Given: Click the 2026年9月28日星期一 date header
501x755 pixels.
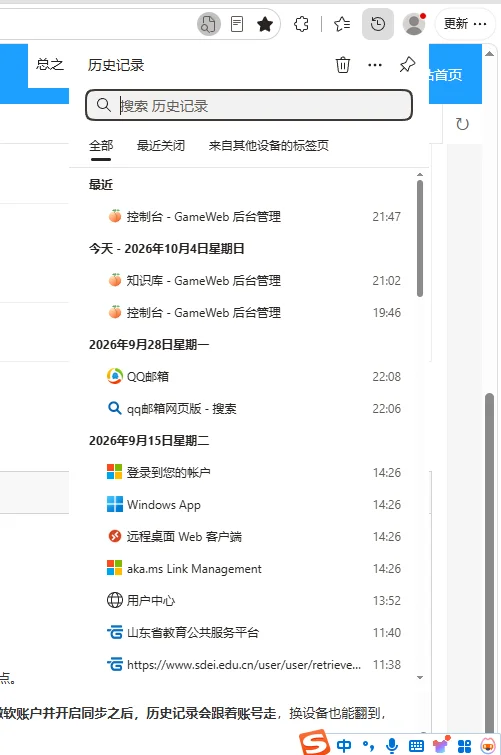Looking at the screenshot, I should (x=149, y=345).
